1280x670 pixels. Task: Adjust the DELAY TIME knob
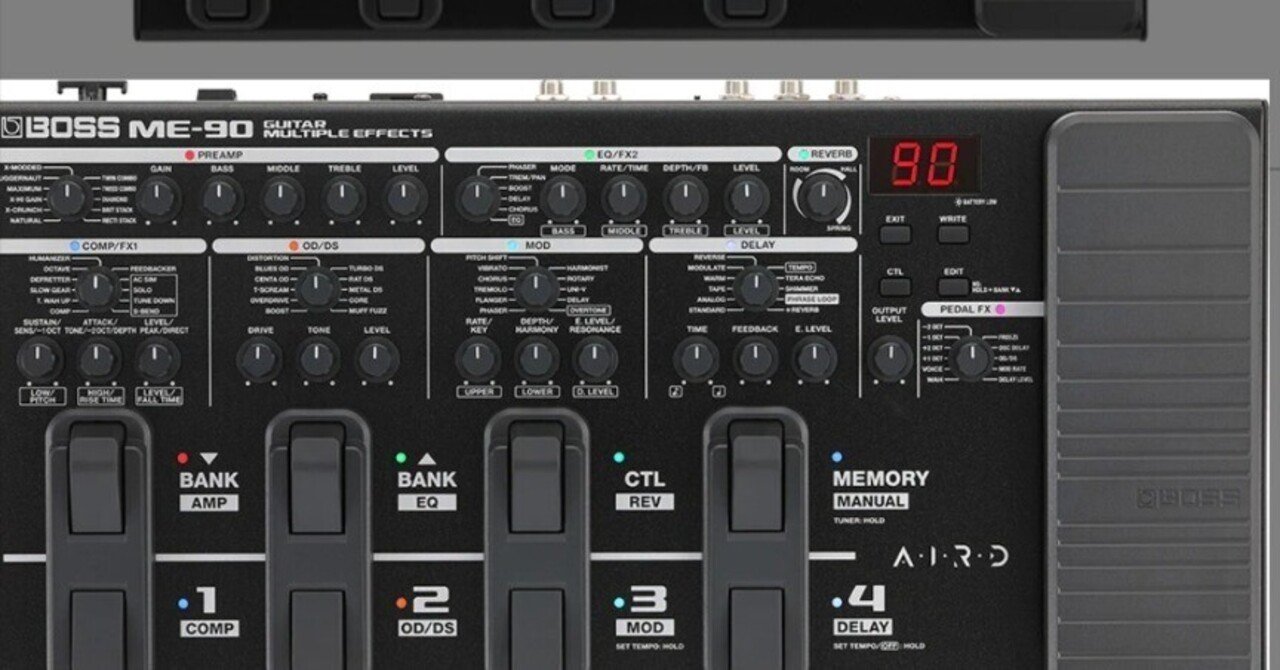click(x=696, y=358)
